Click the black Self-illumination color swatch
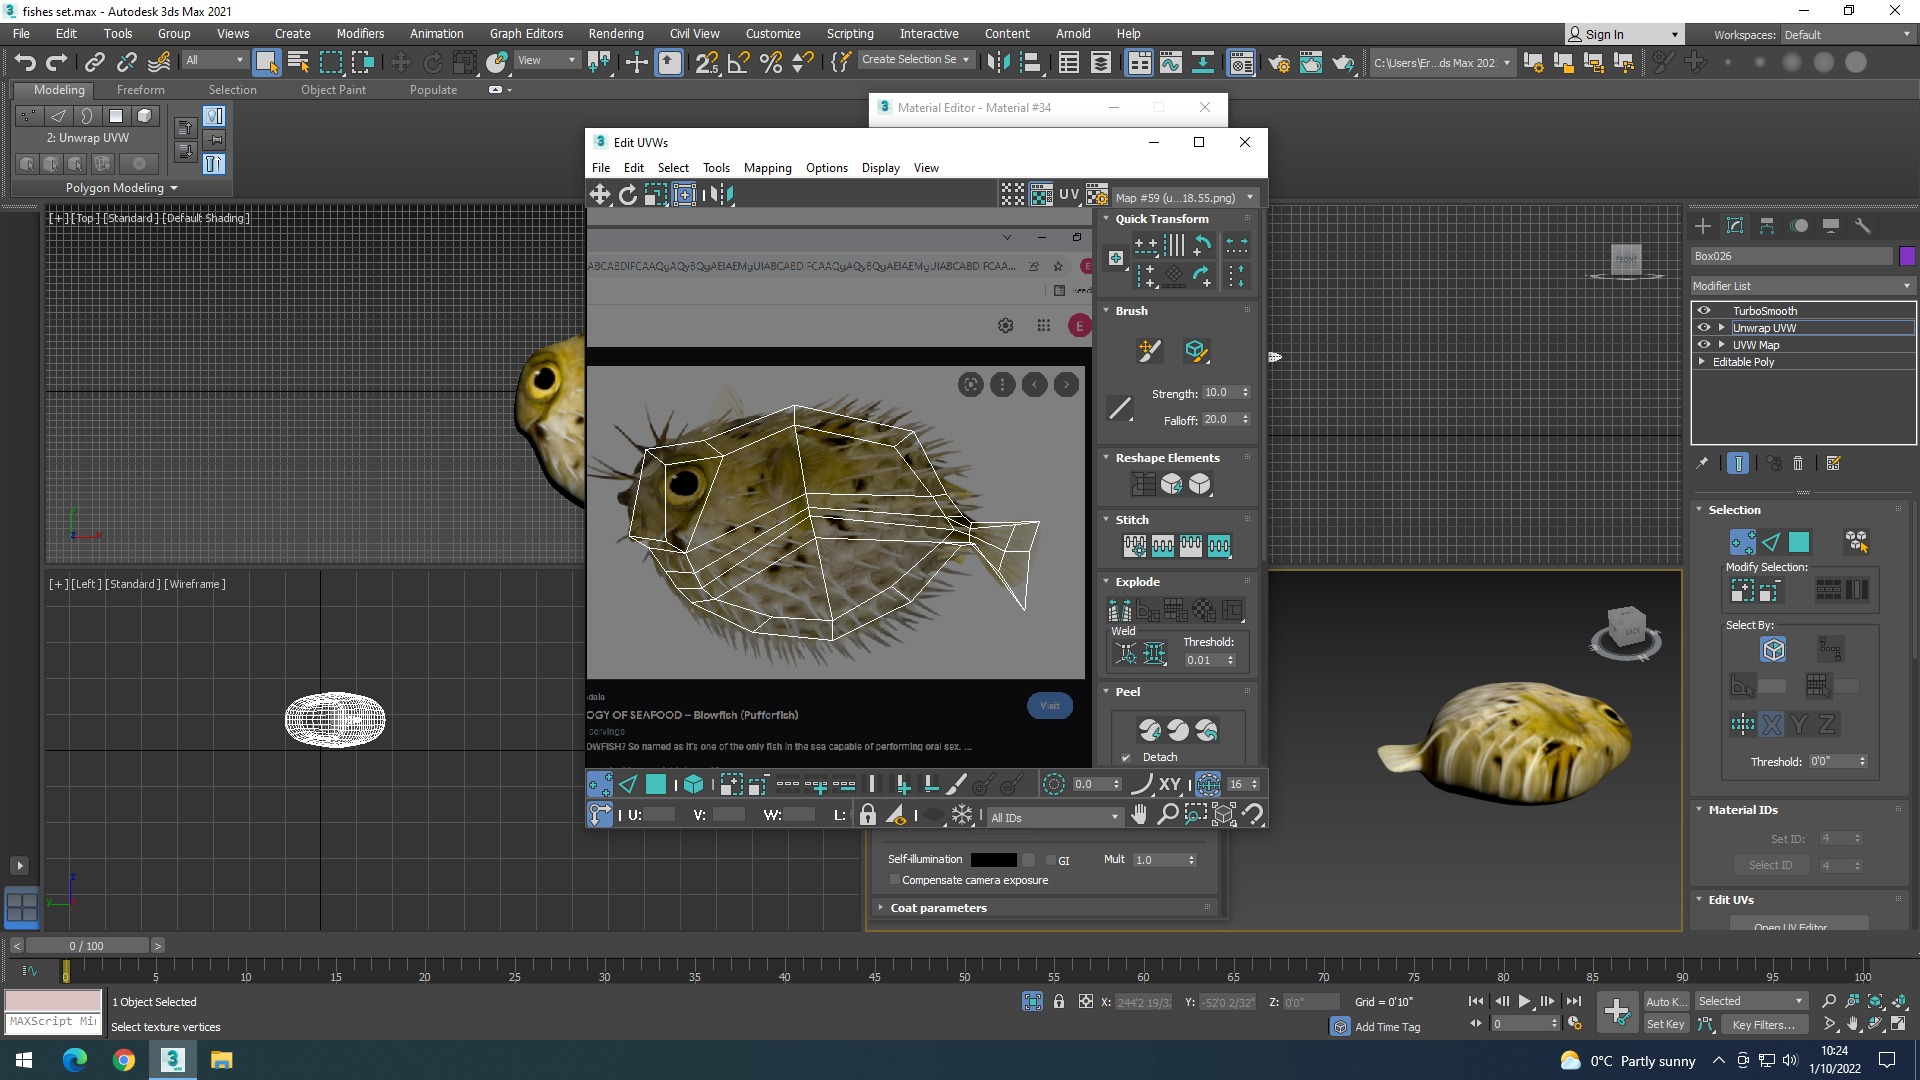The height and width of the screenshot is (1080, 1920). click(993, 860)
